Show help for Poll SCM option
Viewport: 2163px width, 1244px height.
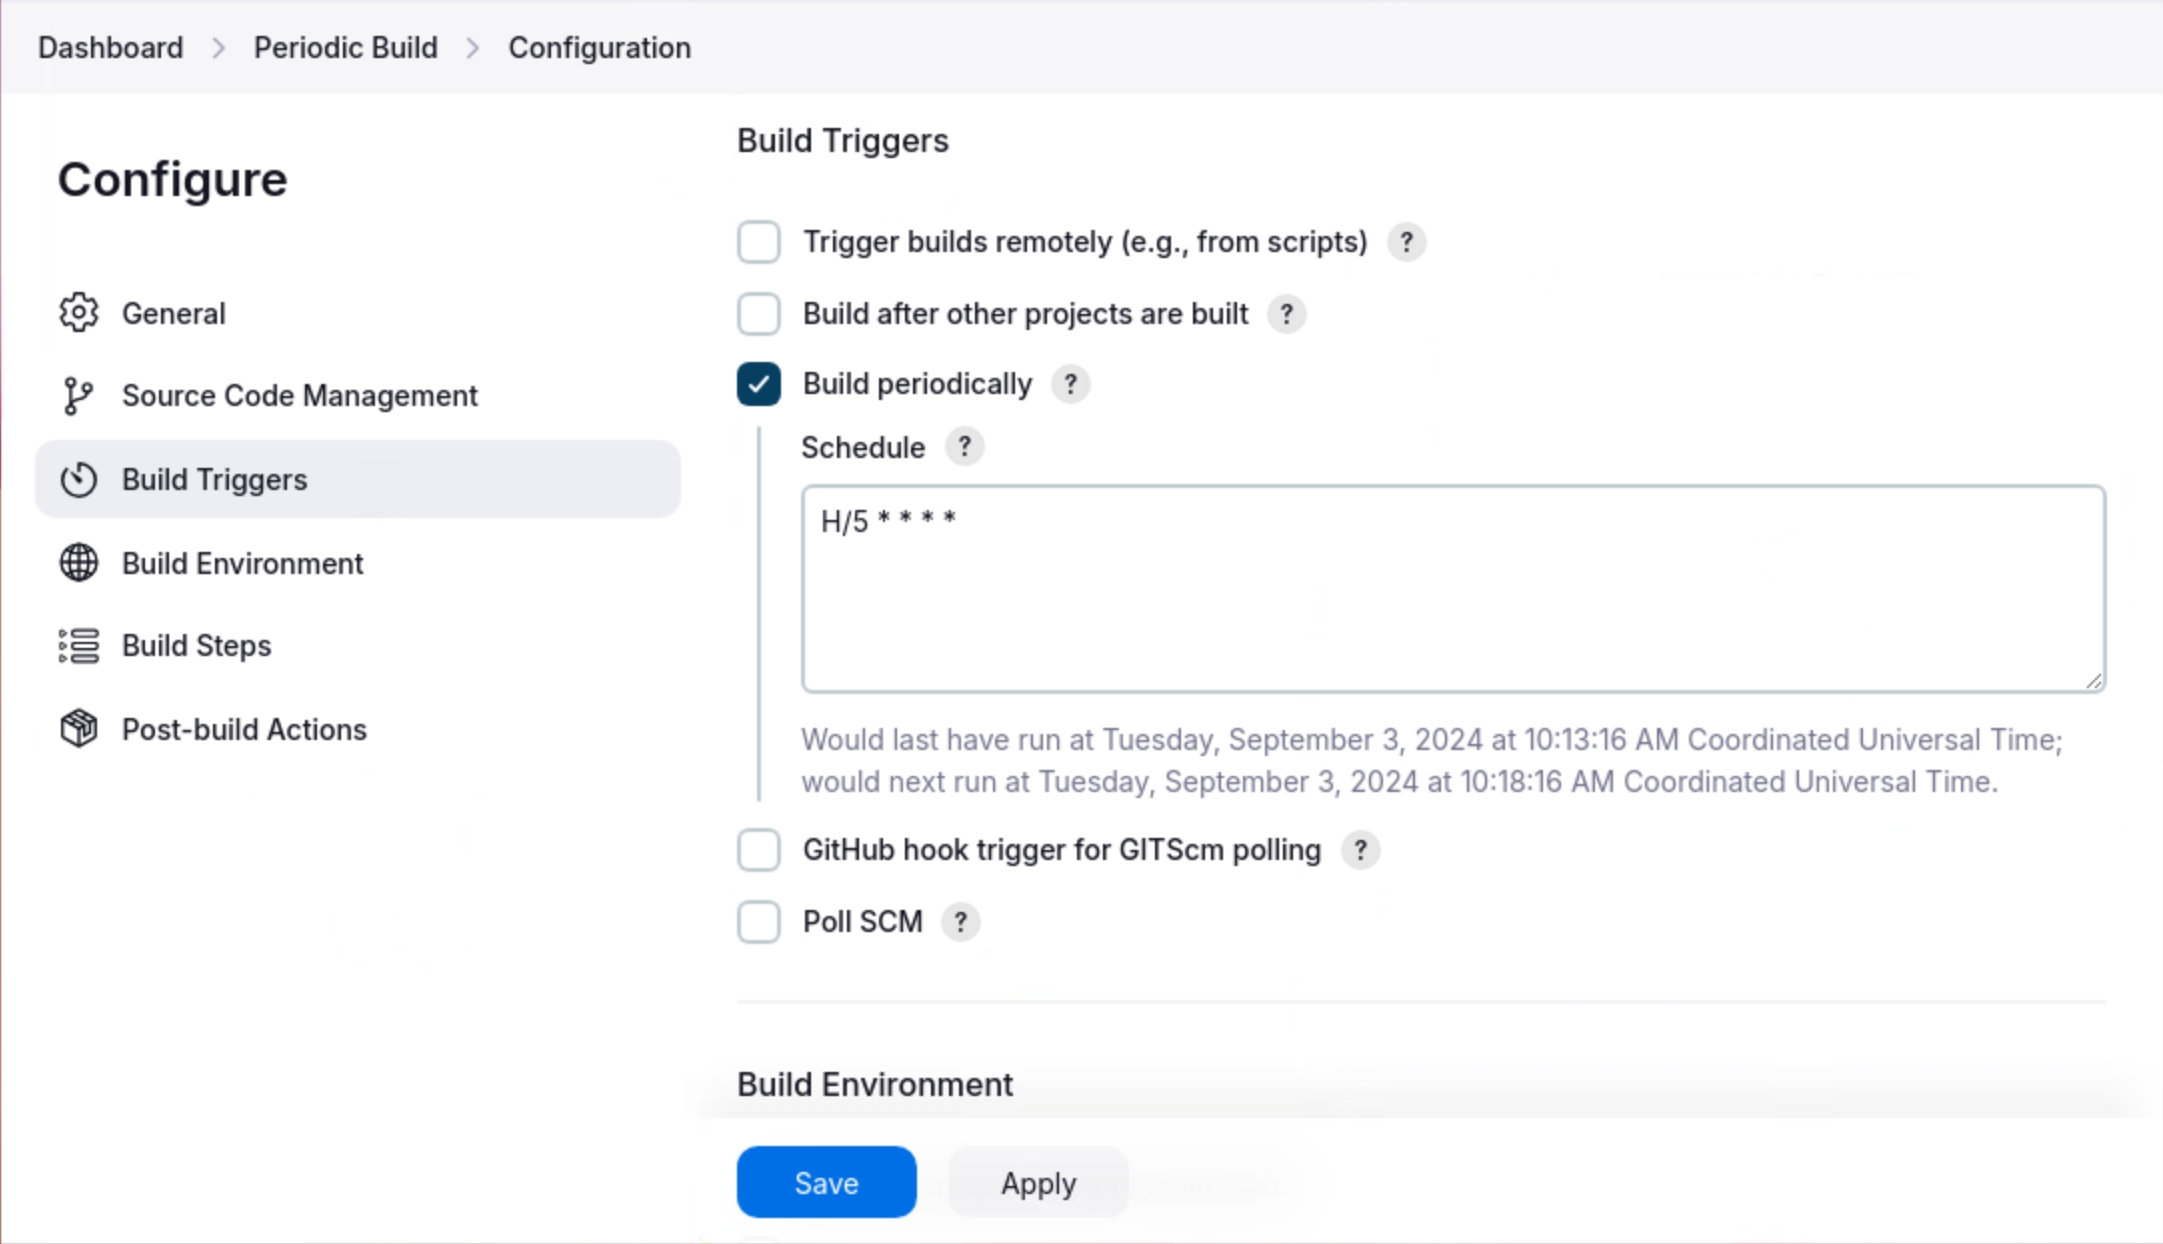(960, 922)
